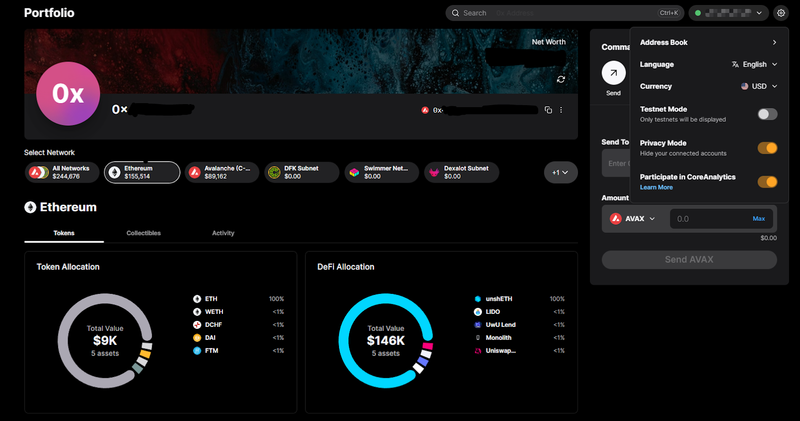Expand the +1 more networks dropdown

pyautogui.click(x=560, y=172)
